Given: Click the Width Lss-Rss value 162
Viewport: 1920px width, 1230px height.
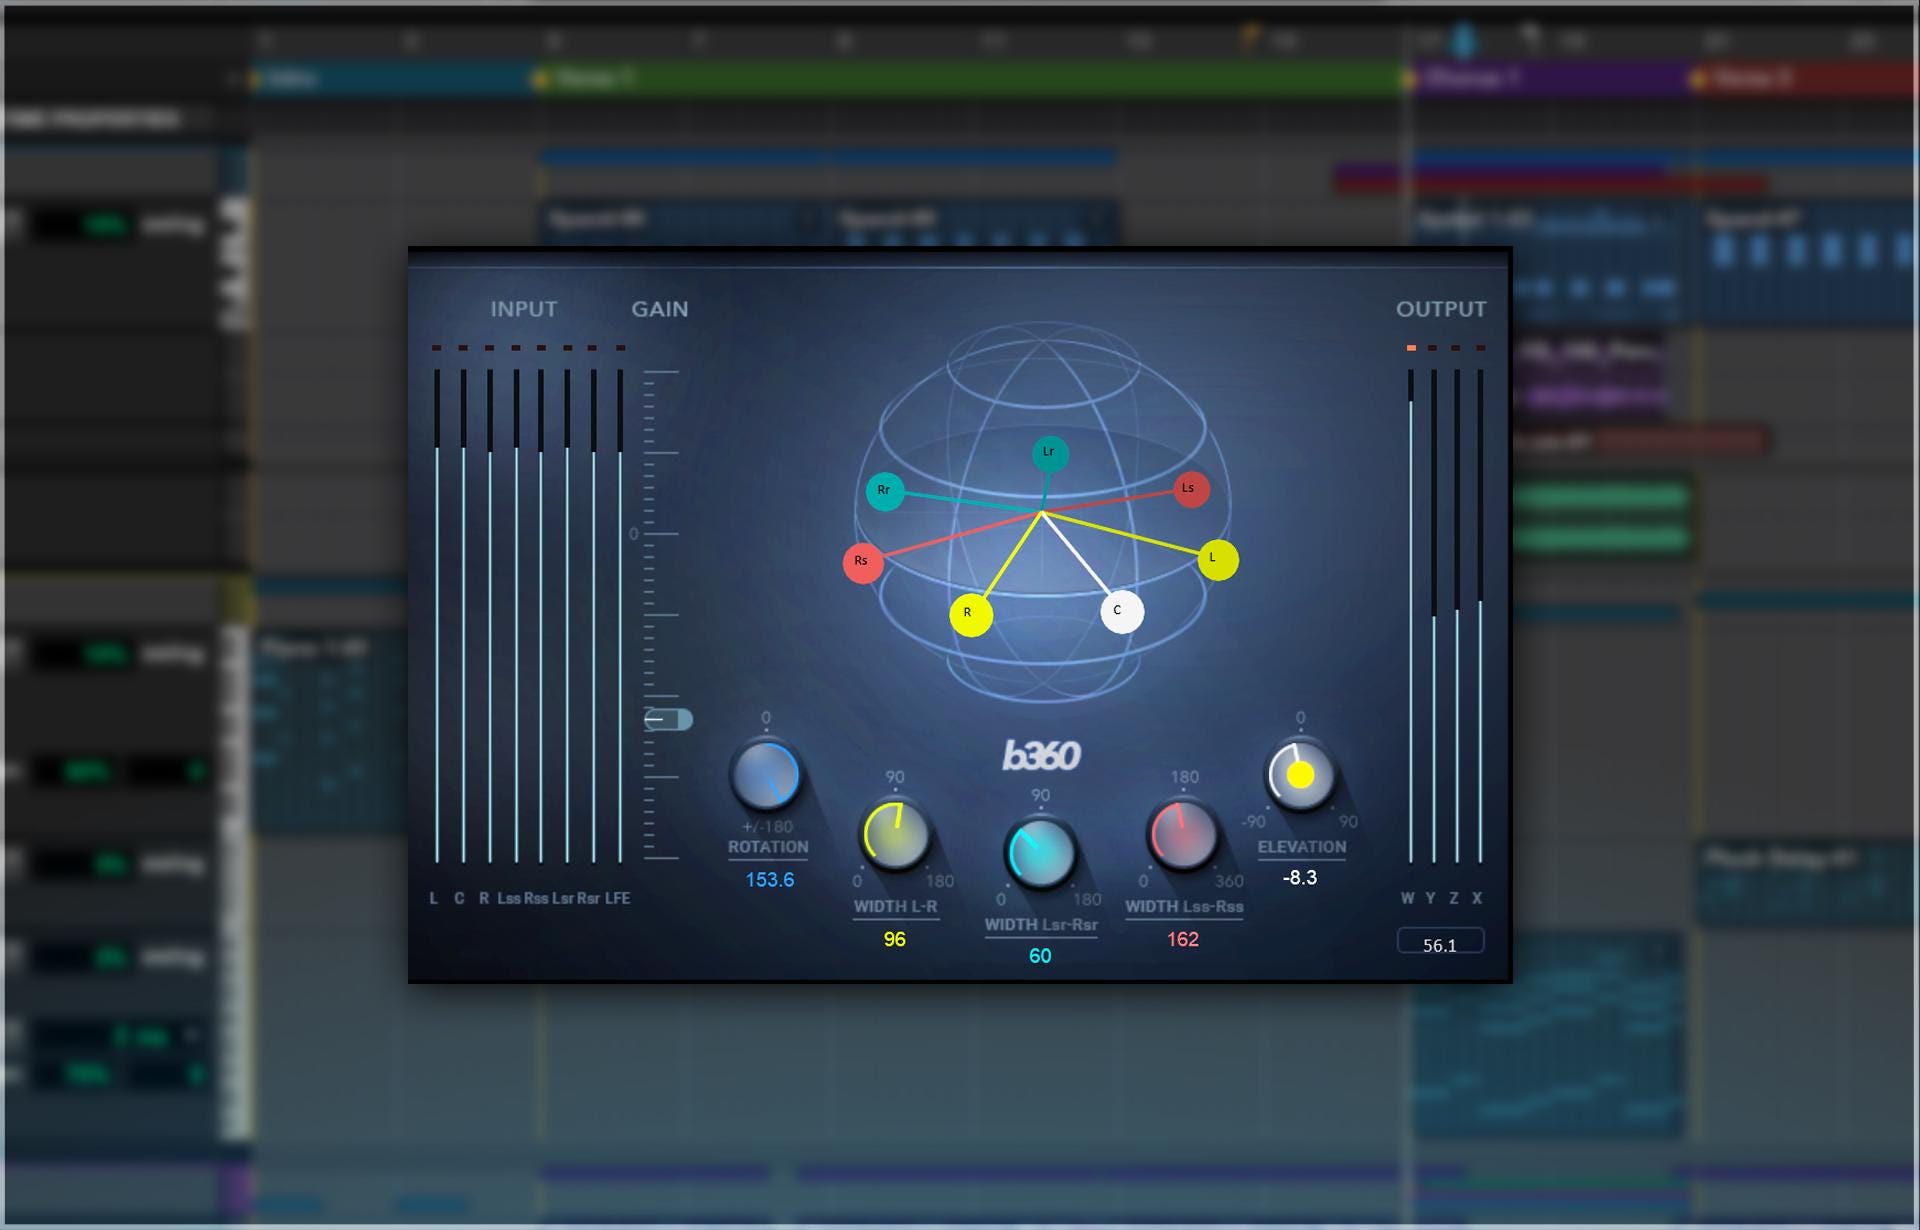Looking at the screenshot, I should (1182, 939).
